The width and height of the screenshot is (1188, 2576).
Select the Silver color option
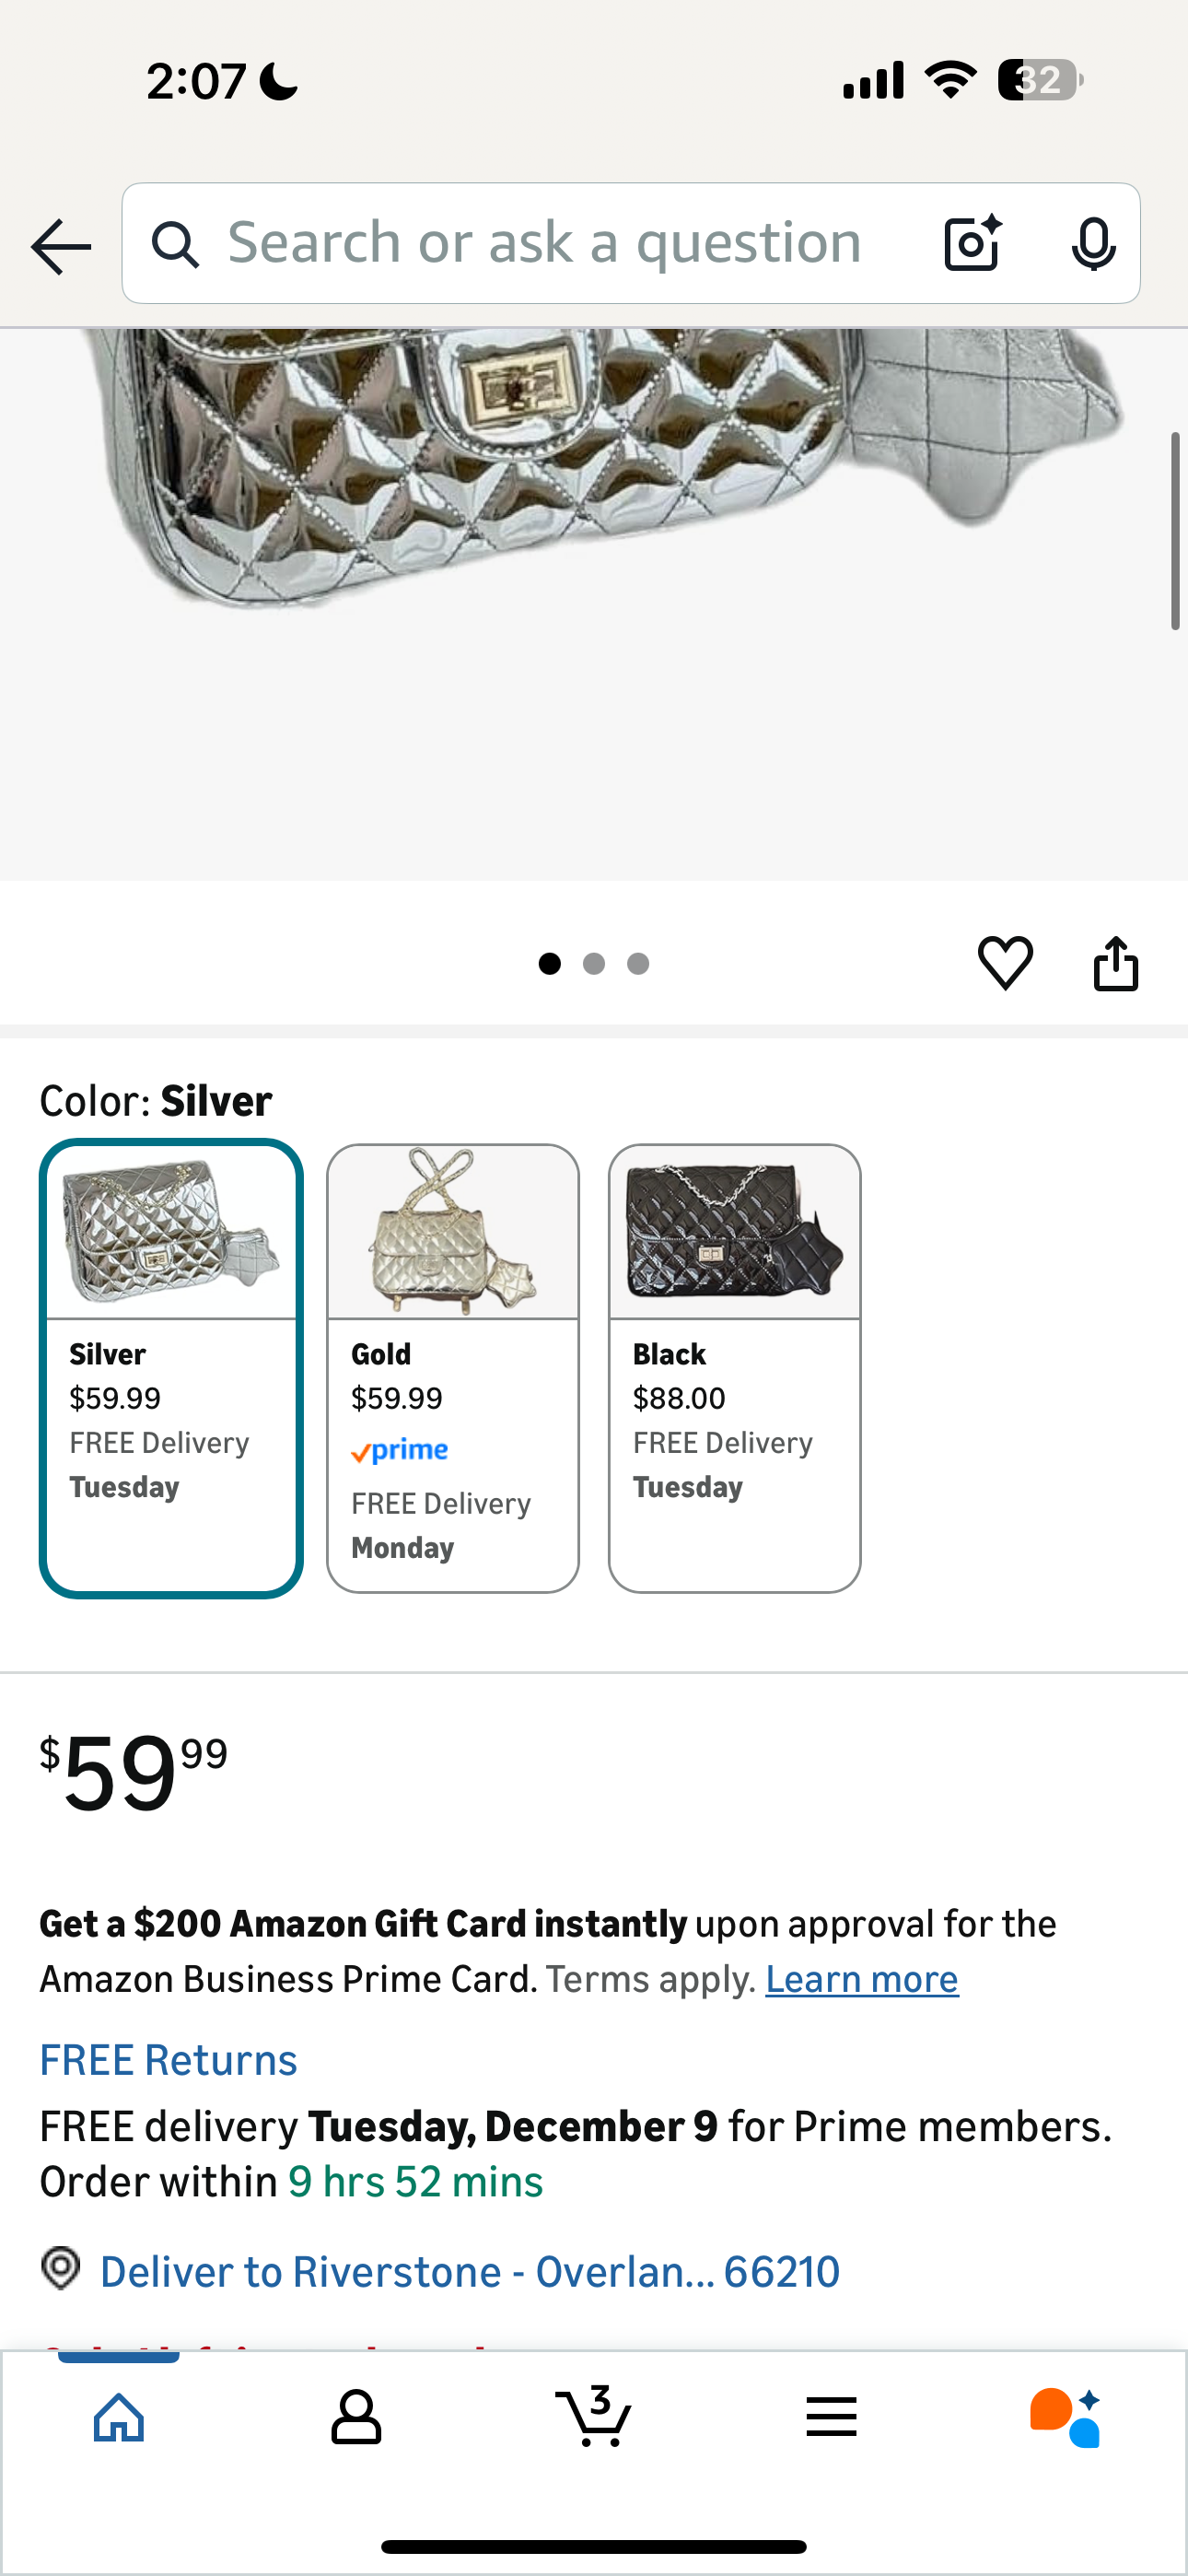click(x=171, y=1367)
